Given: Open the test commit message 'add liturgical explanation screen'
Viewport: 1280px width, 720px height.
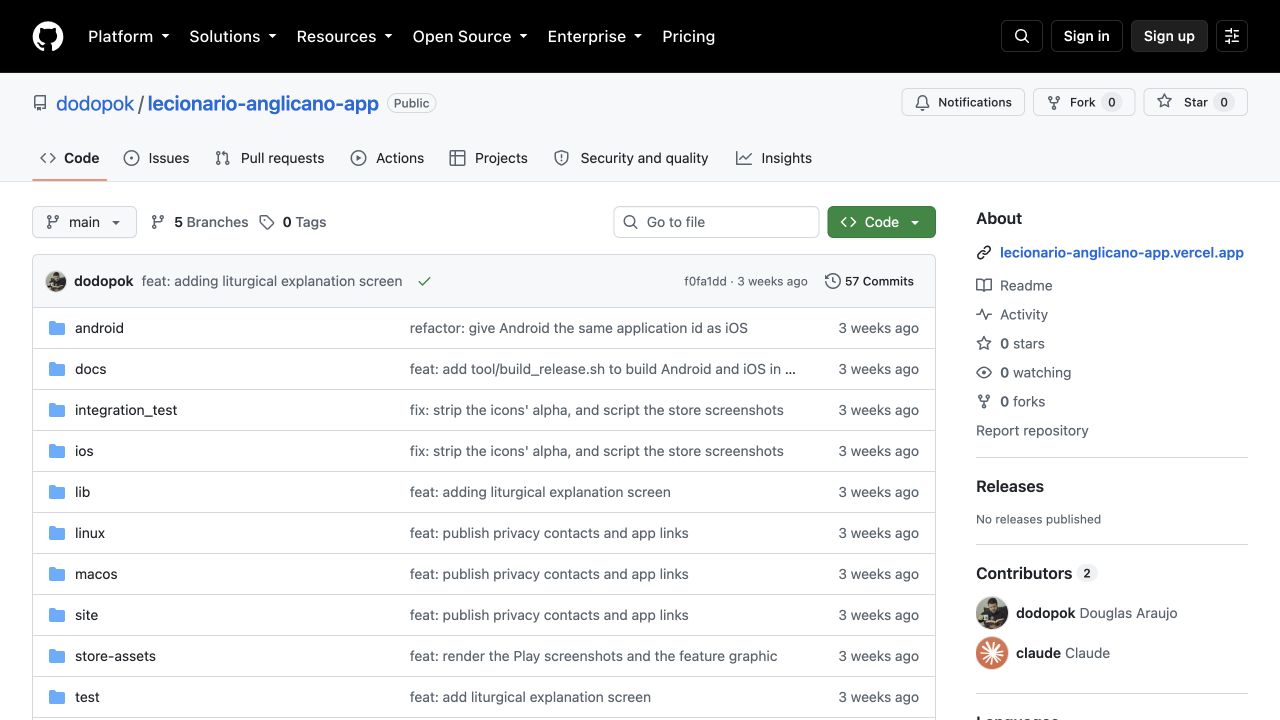Looking at the screenshot, I should tap(530, 697).
